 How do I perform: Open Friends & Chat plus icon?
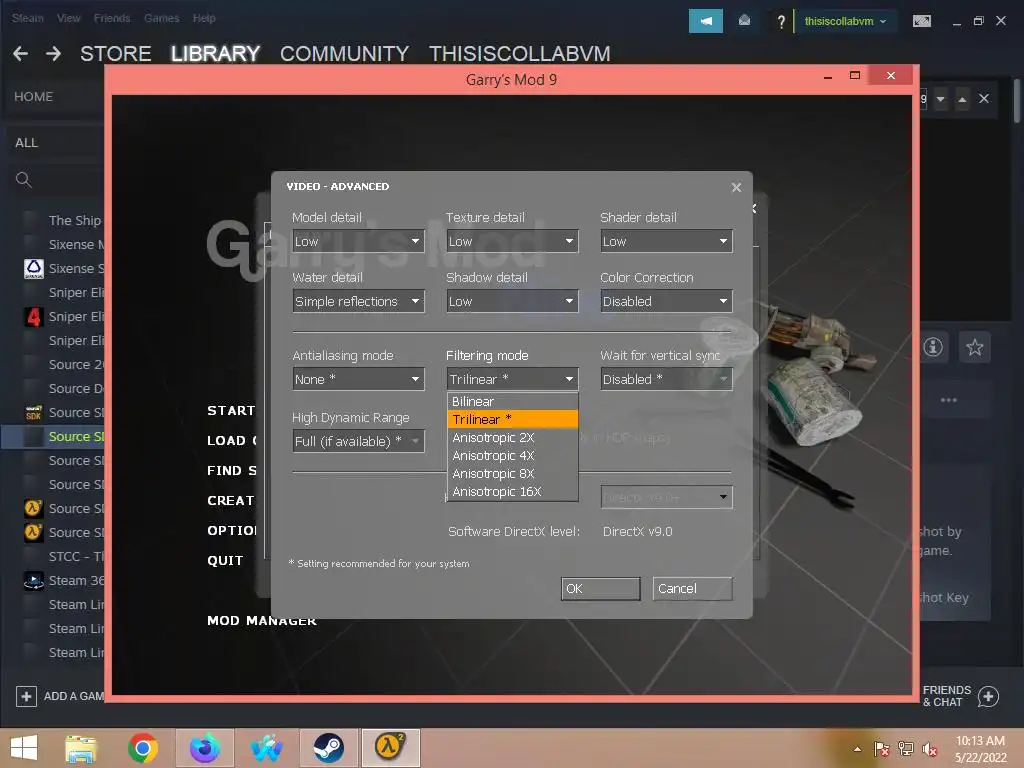pos(988,696)
